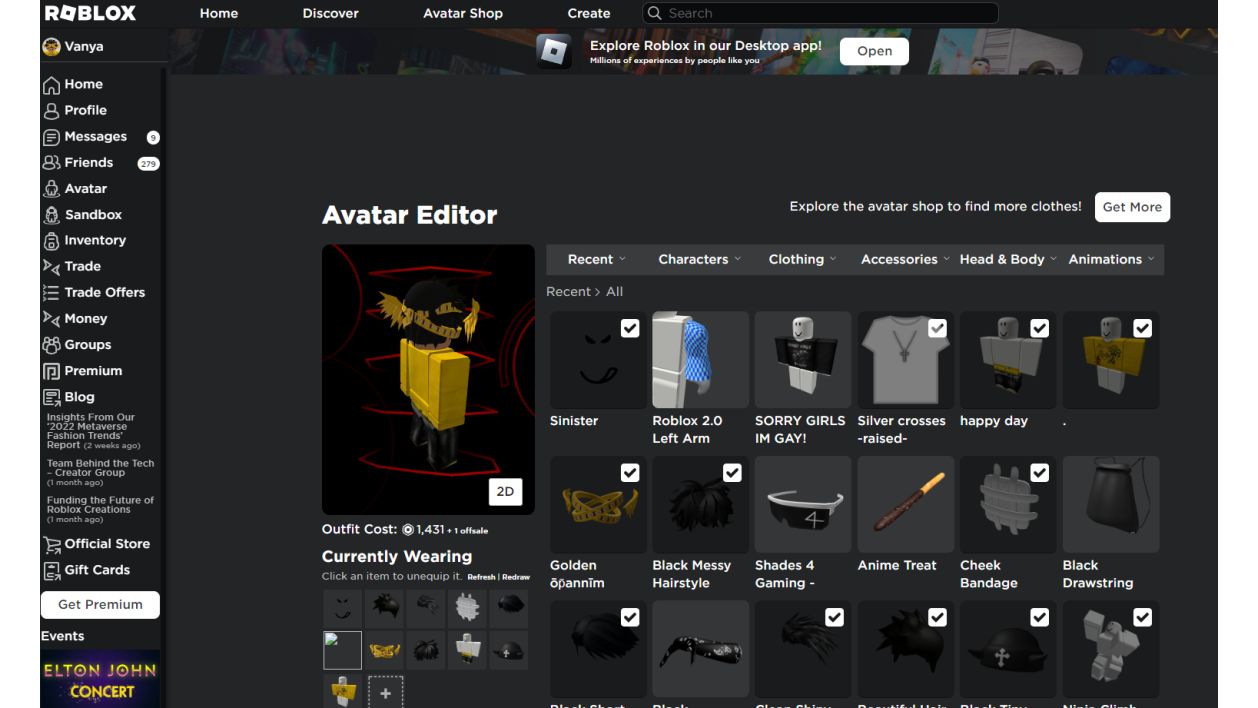
Task: Unequip the Sinister face in Currently Wearing
Action: coord(342,608)
